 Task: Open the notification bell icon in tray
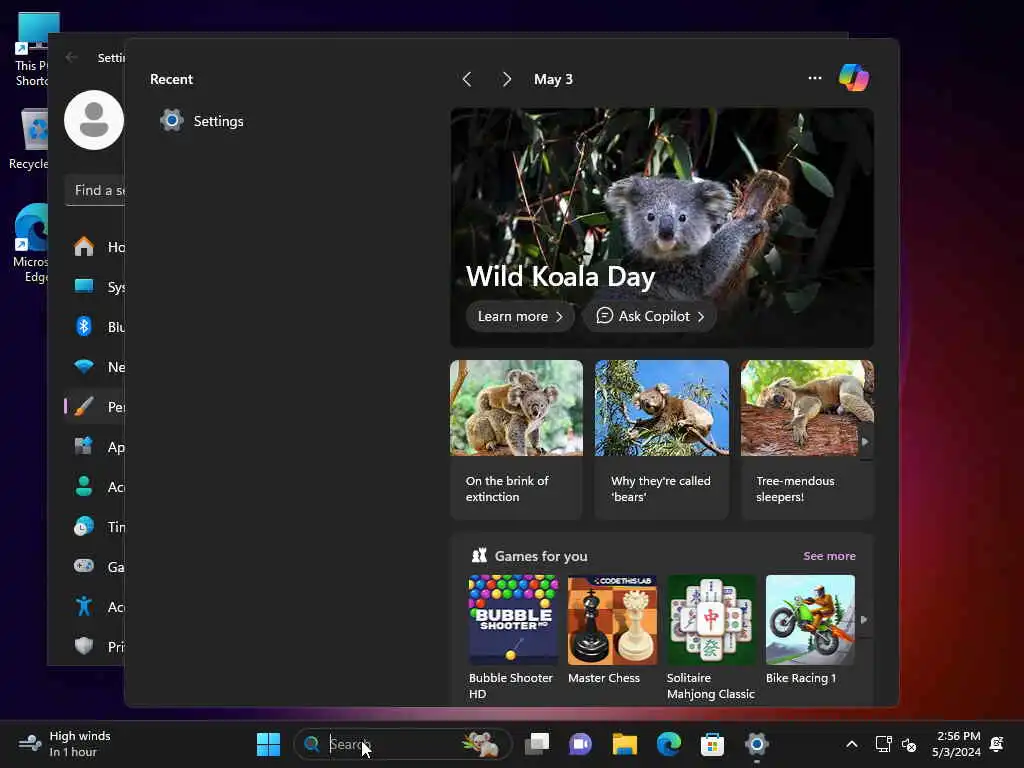[x=997, y=744]
